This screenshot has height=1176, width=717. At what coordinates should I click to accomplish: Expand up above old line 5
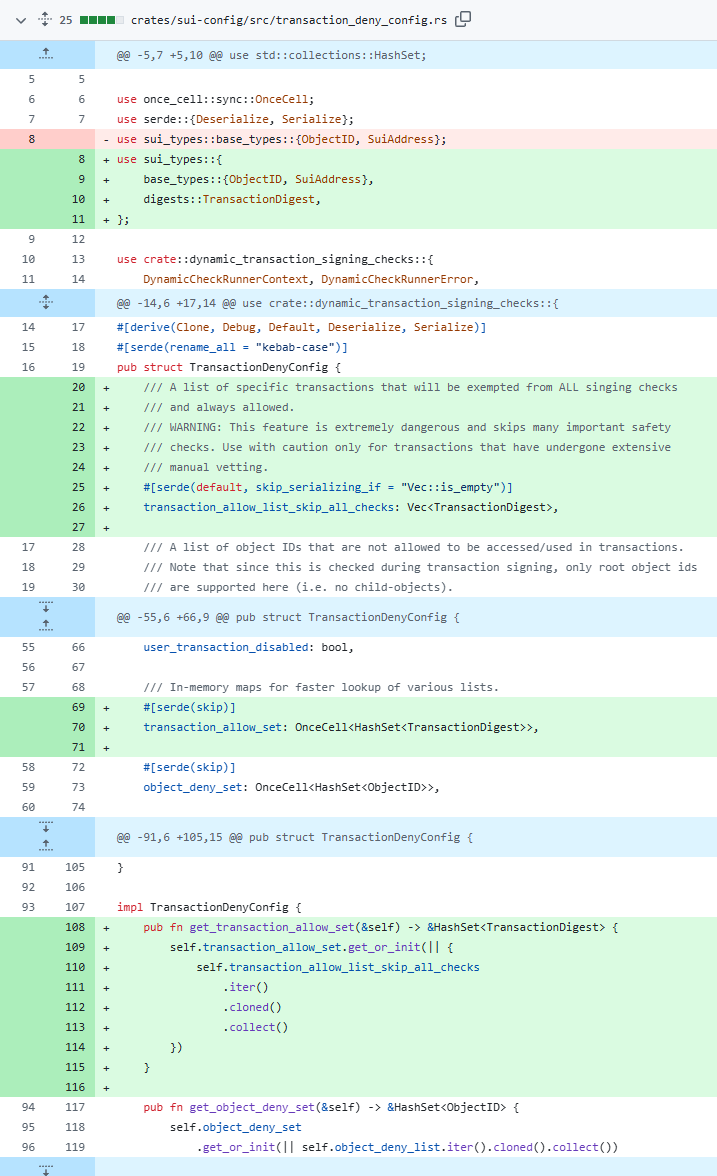pyautogui.click(x=47, y=55)
